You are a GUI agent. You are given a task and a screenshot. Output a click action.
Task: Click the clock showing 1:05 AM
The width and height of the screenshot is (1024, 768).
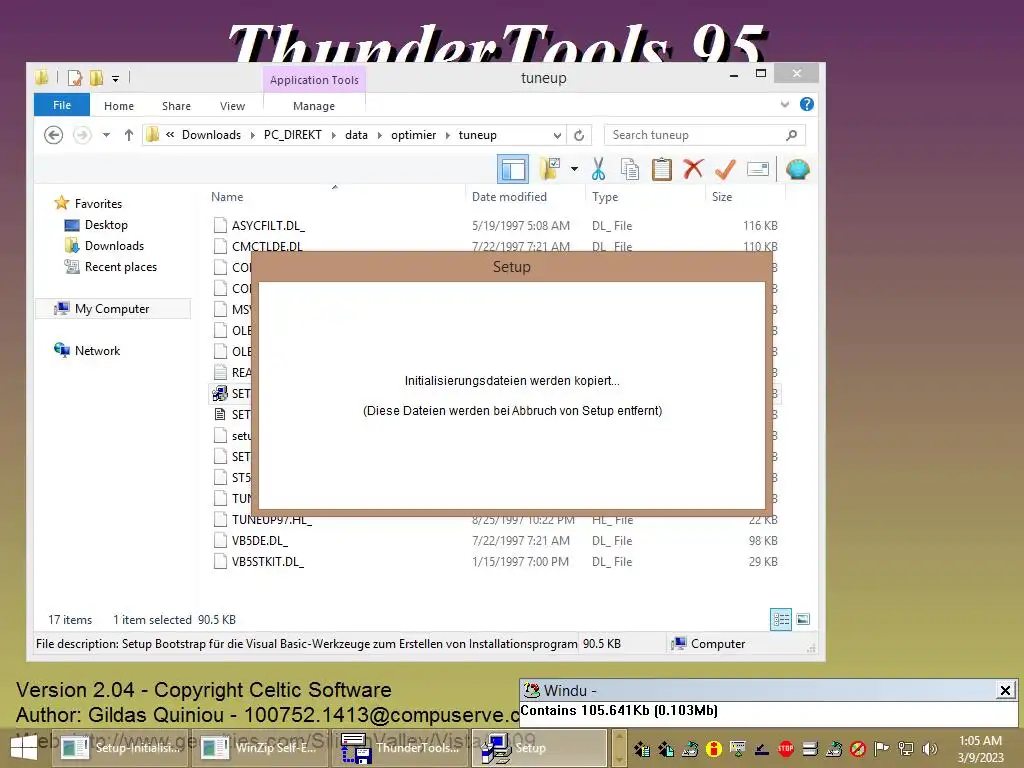point(980,741)
